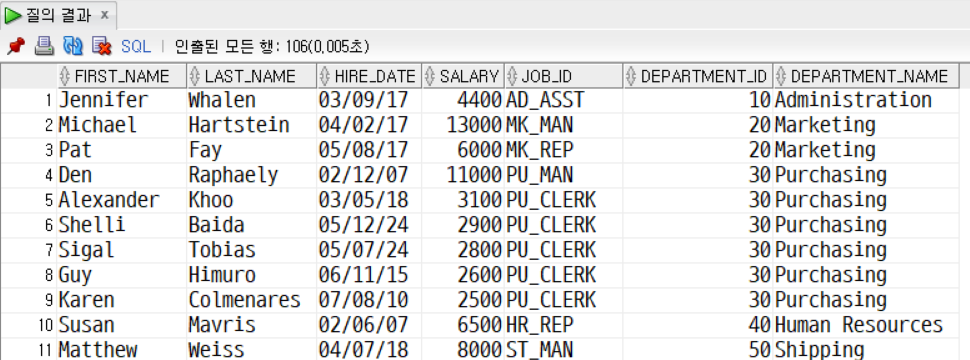Select the cell 'Khoo'
970x360 pixels.
click(x=251, y=200)
